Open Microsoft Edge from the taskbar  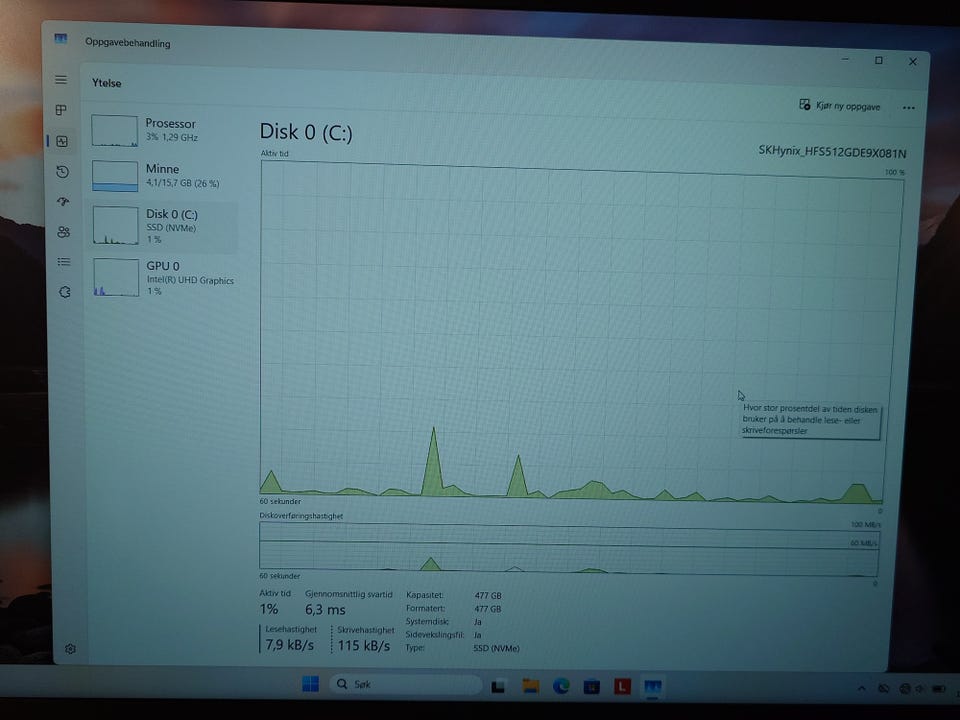point(561,686)
